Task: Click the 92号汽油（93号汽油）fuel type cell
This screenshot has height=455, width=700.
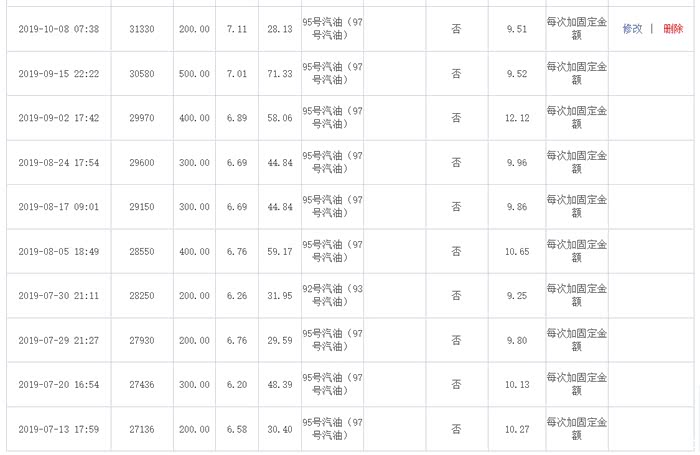Action: [331, 296]
